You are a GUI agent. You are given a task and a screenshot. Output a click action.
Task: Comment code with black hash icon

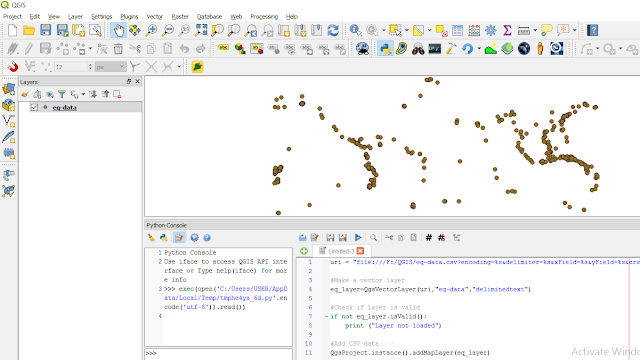tap(429, 238)
